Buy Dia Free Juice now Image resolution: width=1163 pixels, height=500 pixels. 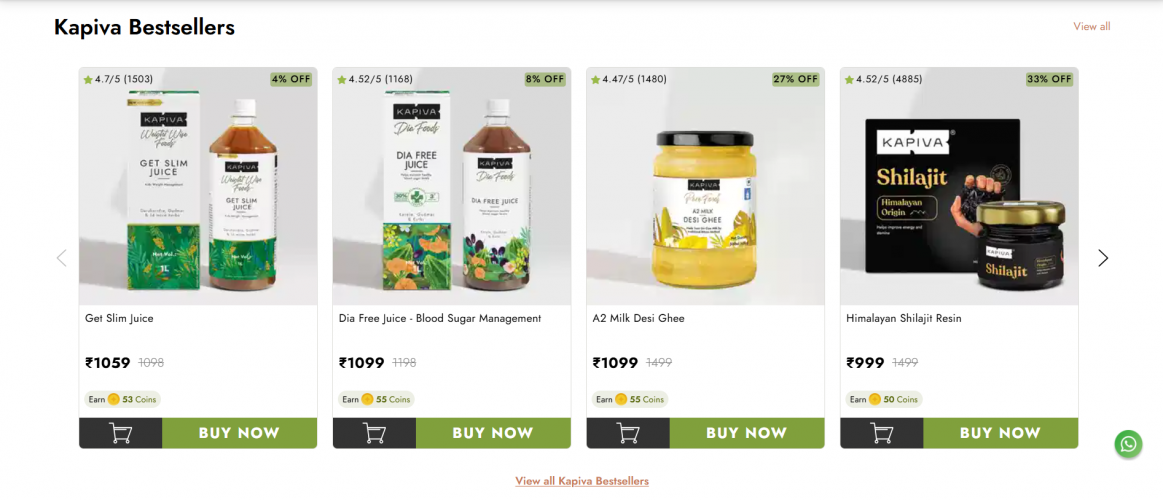click(x=493, y=433)
